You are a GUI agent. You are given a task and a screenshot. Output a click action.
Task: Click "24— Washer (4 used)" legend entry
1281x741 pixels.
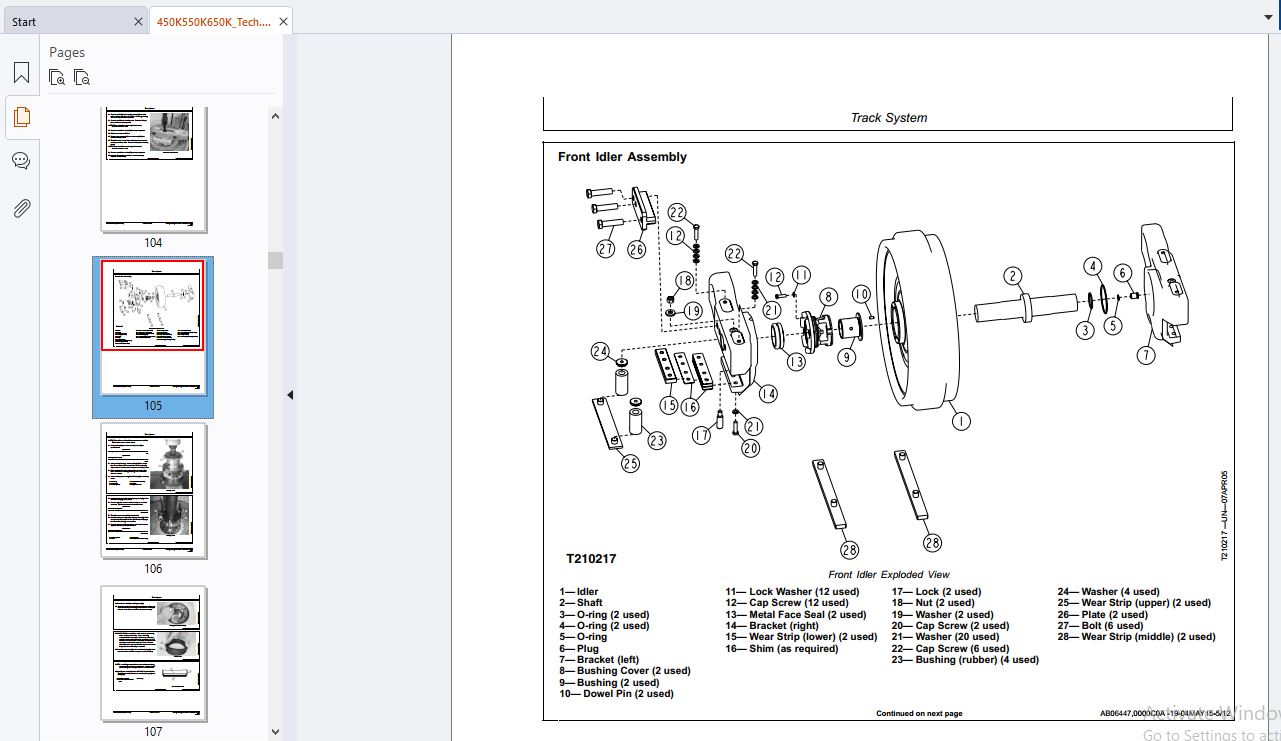tap(1108, 592)
